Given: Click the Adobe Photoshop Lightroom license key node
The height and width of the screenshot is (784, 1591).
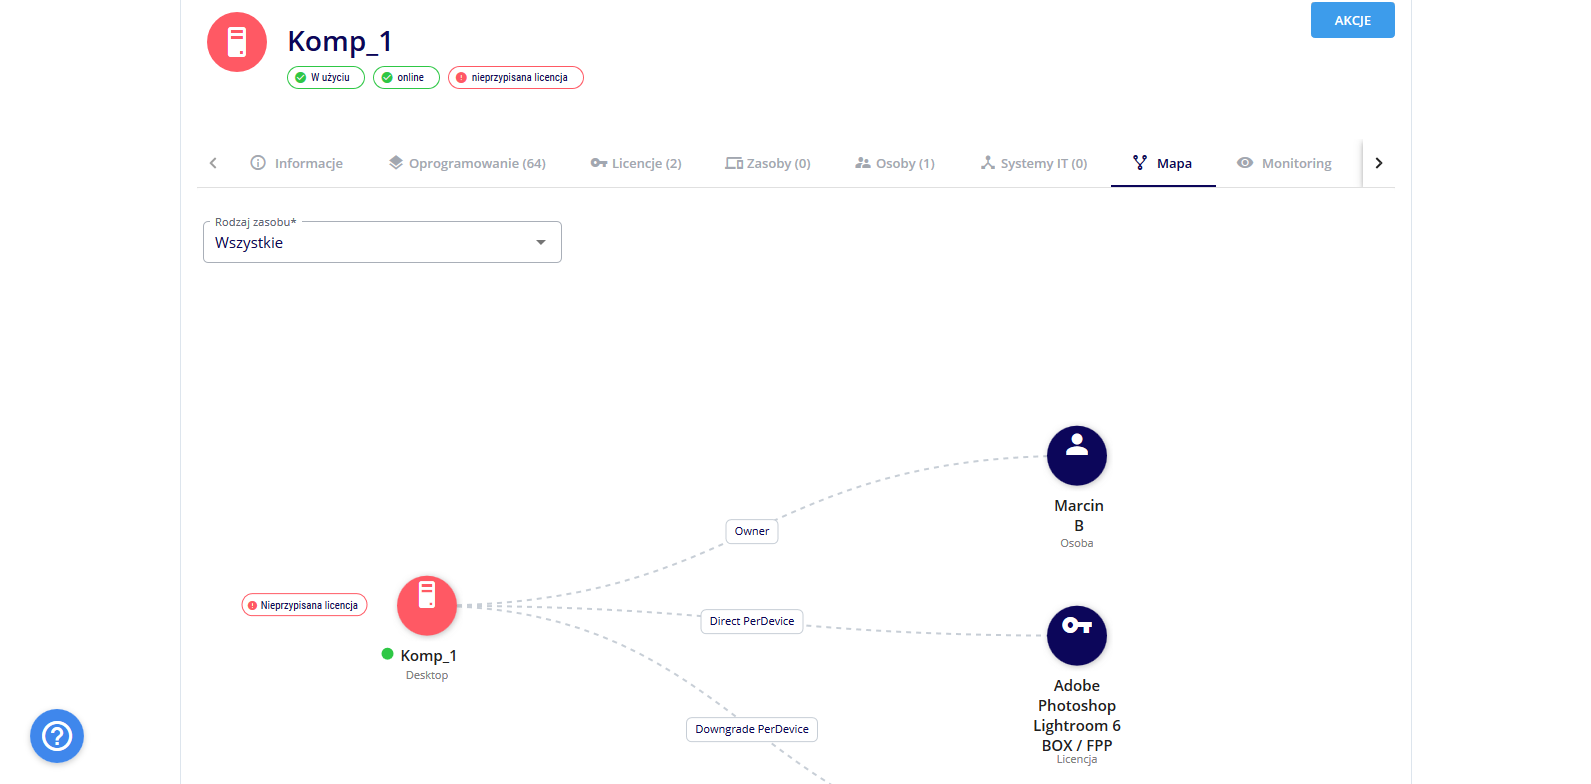Looking at the screenshot, I should pos(1076,636).
